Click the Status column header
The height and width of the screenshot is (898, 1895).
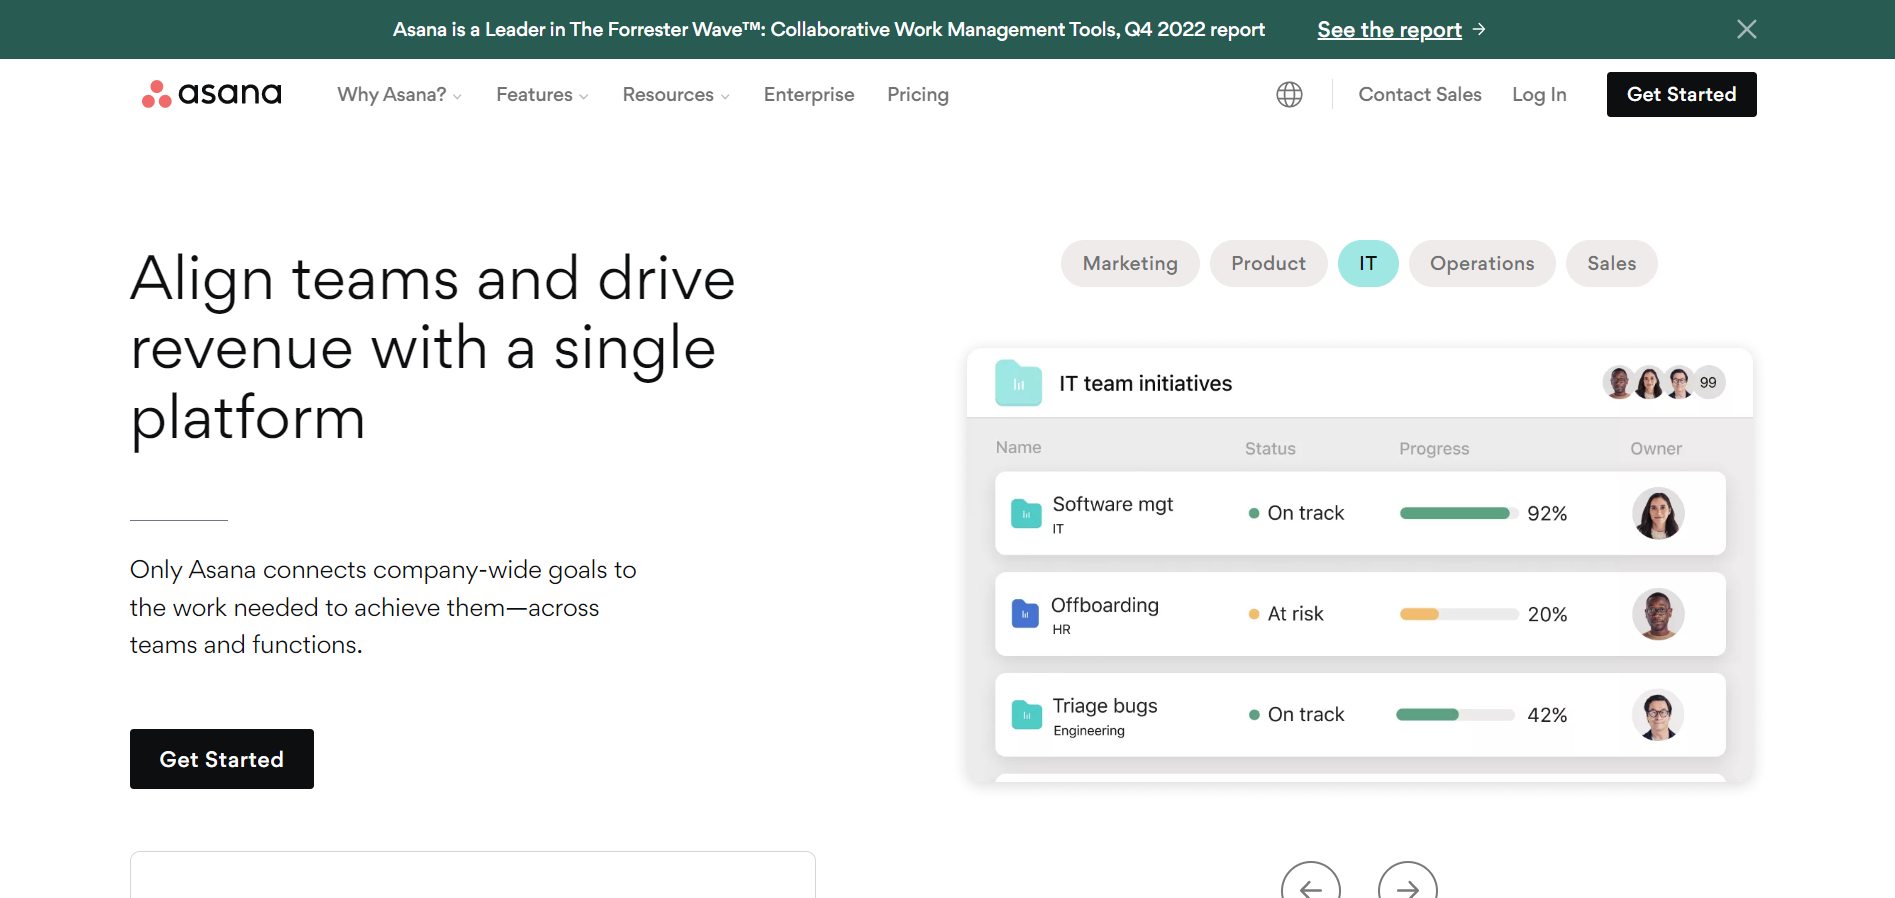[x=1270, y=449]
